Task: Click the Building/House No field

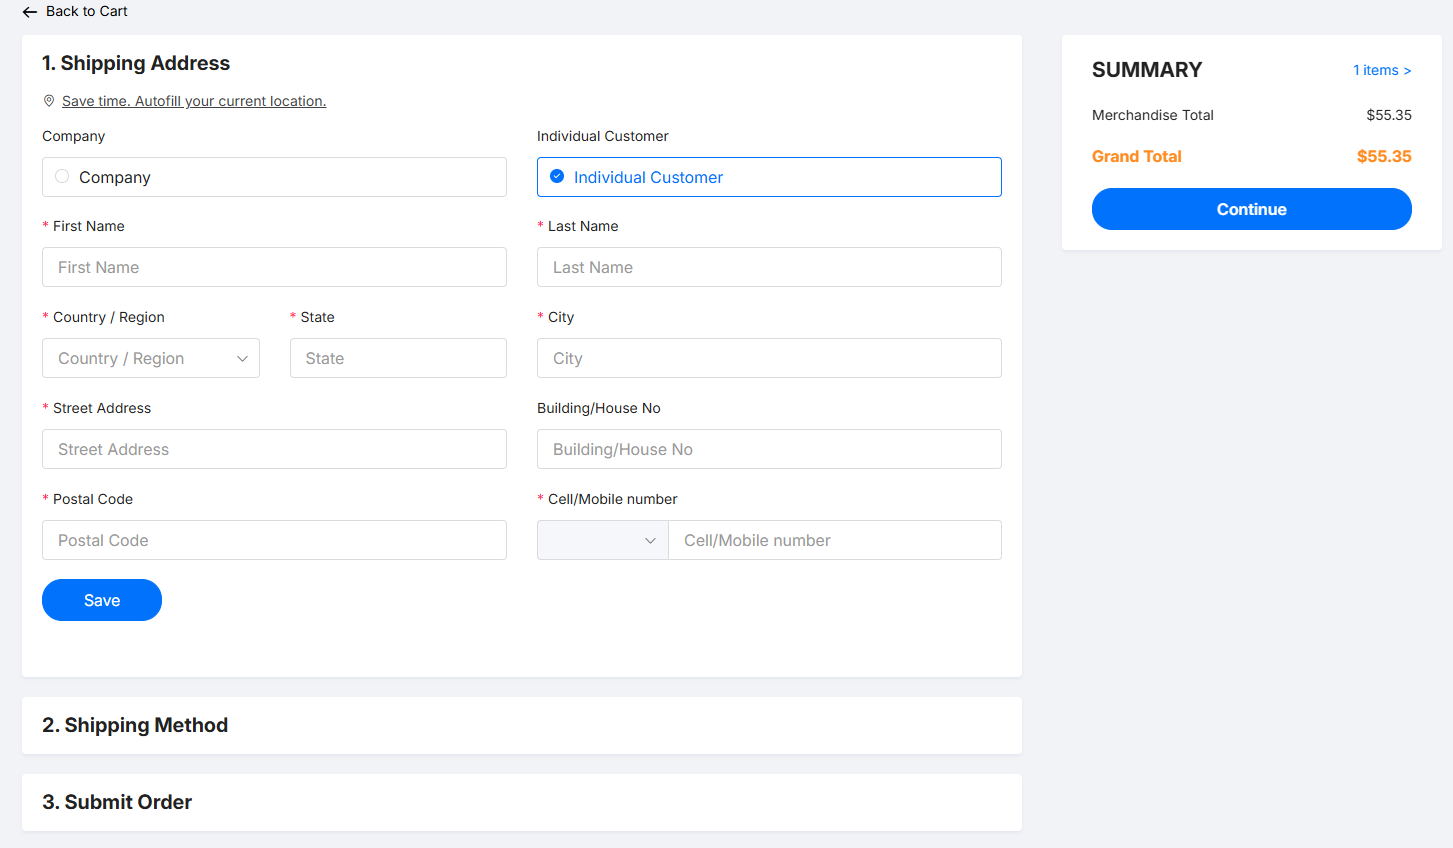Action: [769, 449]
